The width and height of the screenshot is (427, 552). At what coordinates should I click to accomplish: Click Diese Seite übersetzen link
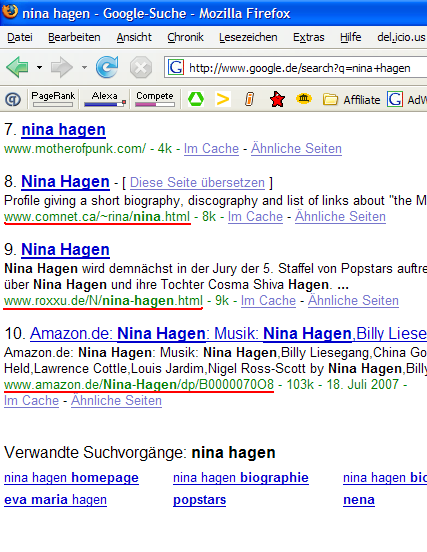point(197,183)
